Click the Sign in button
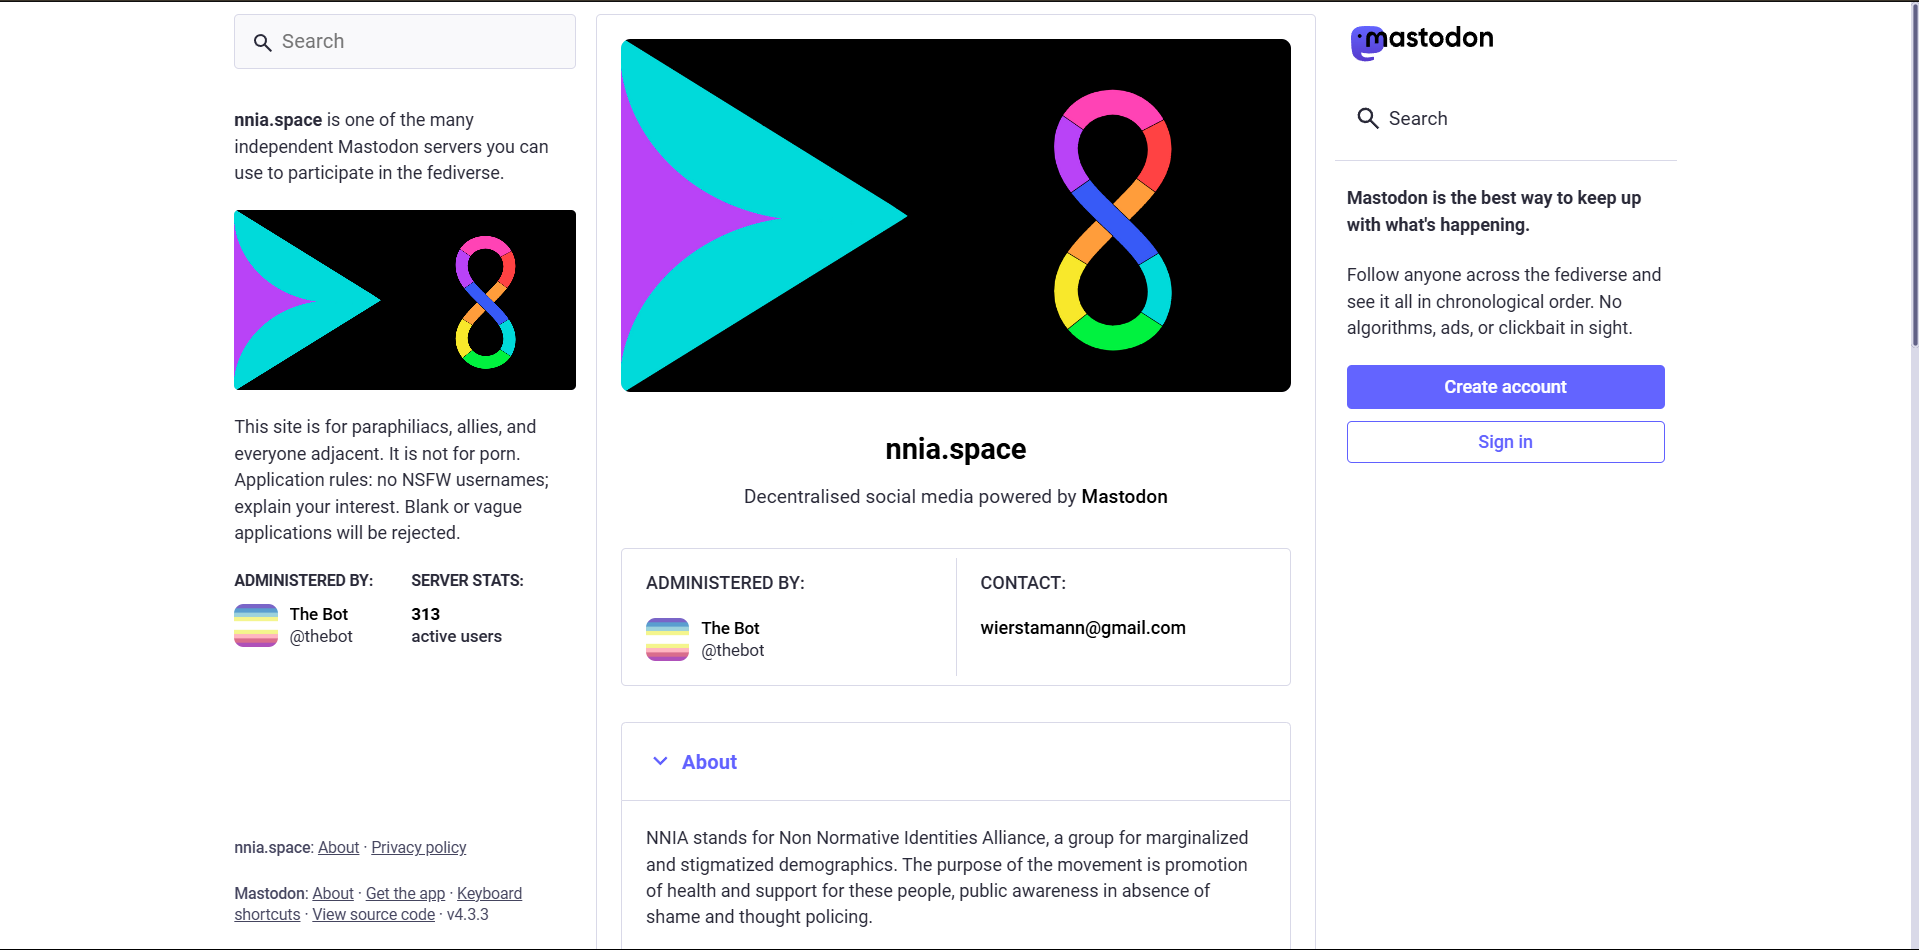 coord(1505,442)
